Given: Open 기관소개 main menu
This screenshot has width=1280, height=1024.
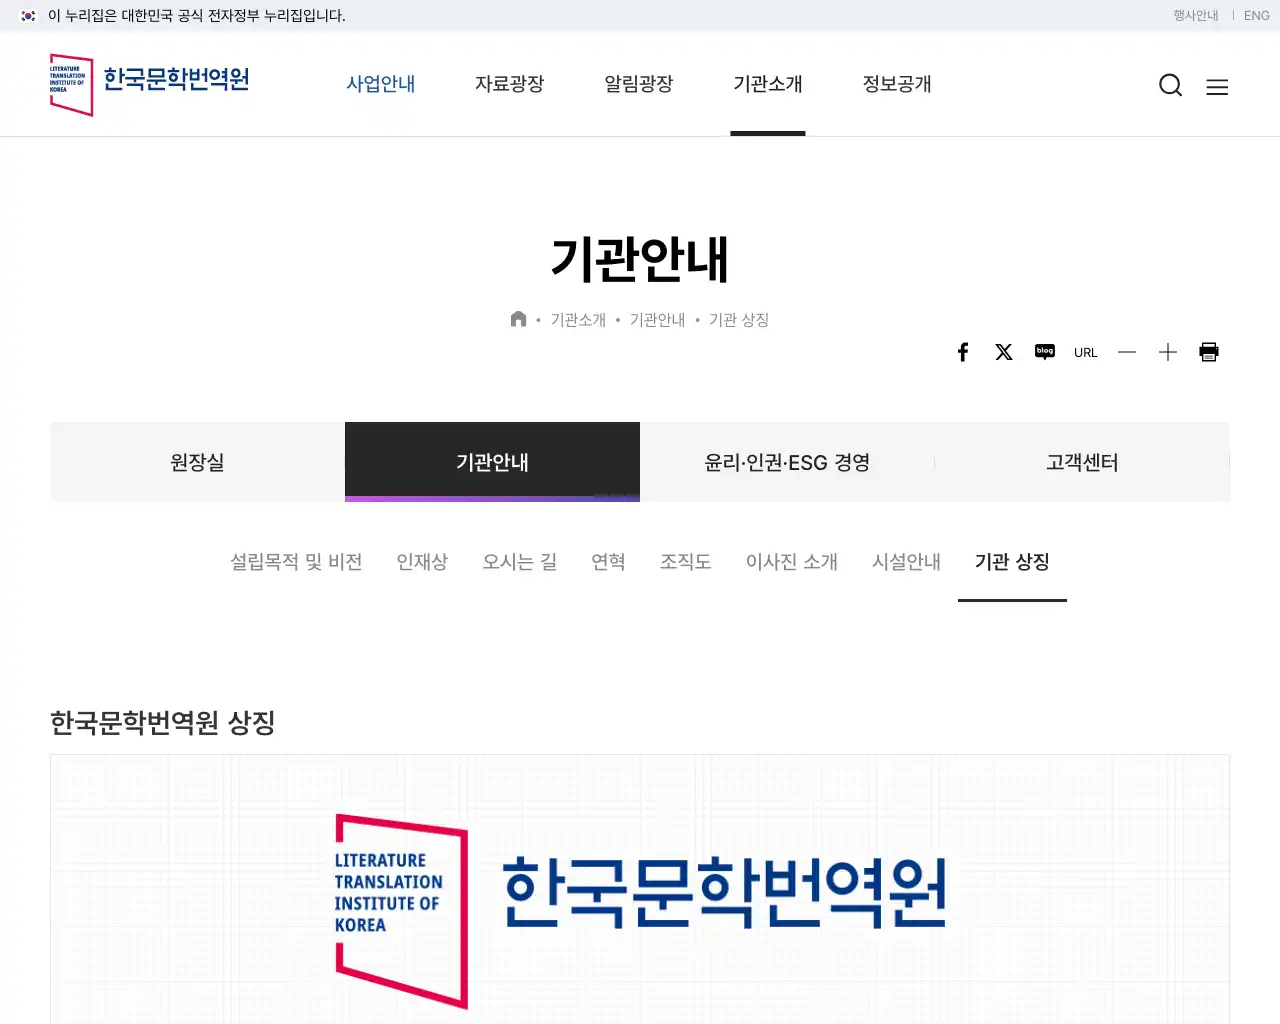Looking at the screenshot, I should point(768,84).
